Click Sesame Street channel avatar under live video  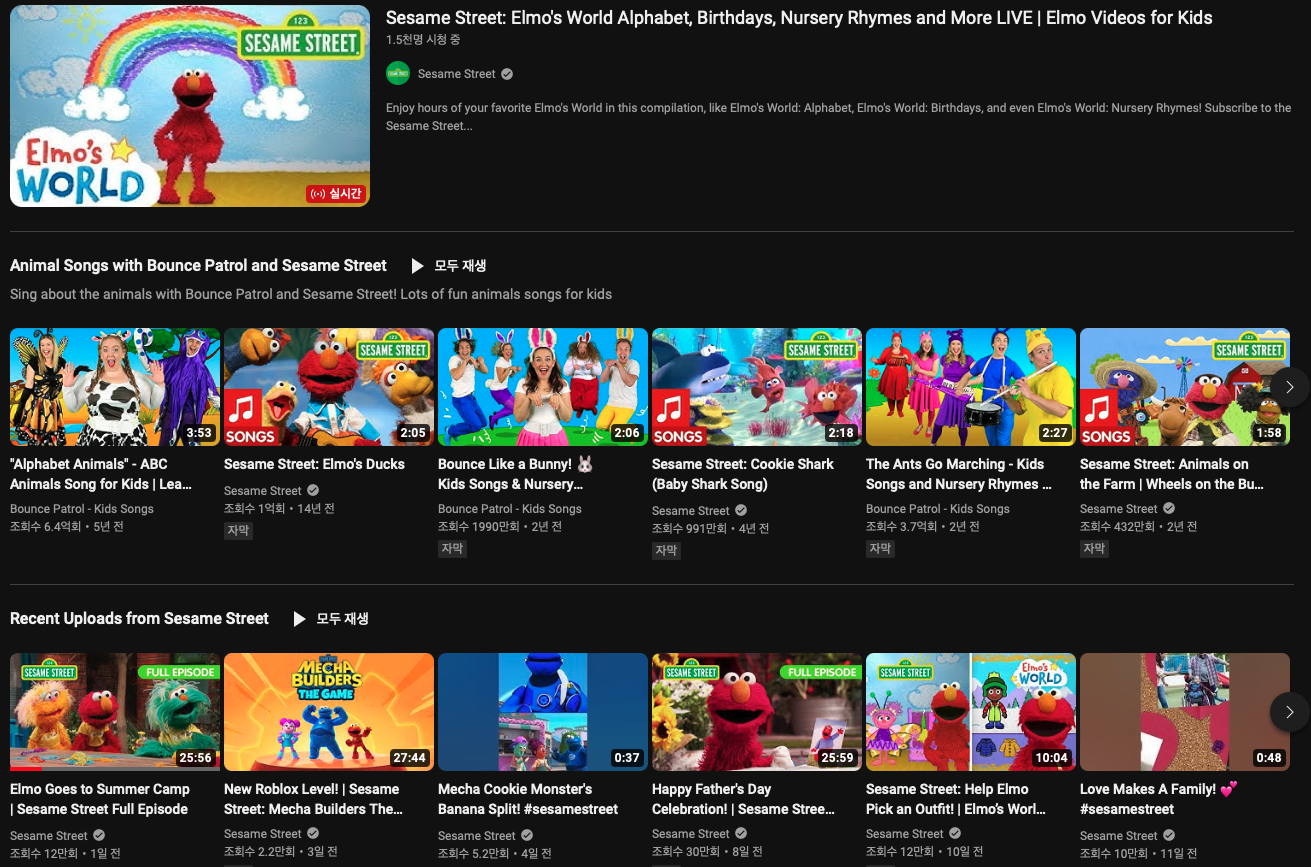398,74
